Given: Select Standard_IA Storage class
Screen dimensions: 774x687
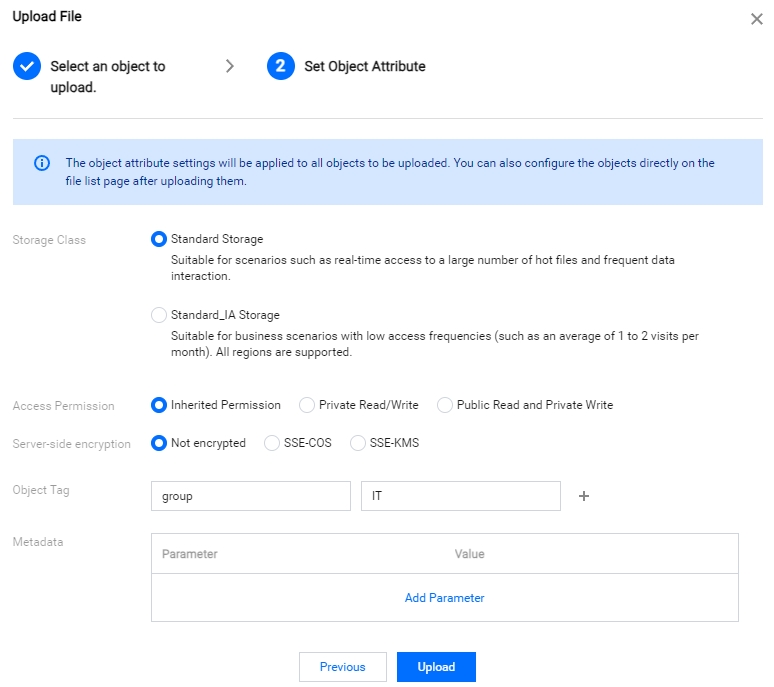Looking at the screenshot, I should click(x=158, y=315).
